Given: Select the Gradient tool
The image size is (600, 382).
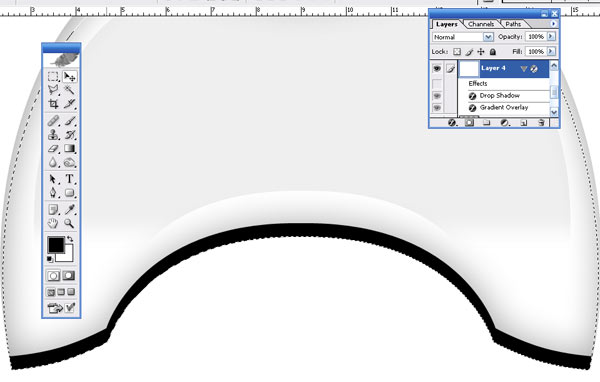Looking at the screenshot, I should pos(69,149).
